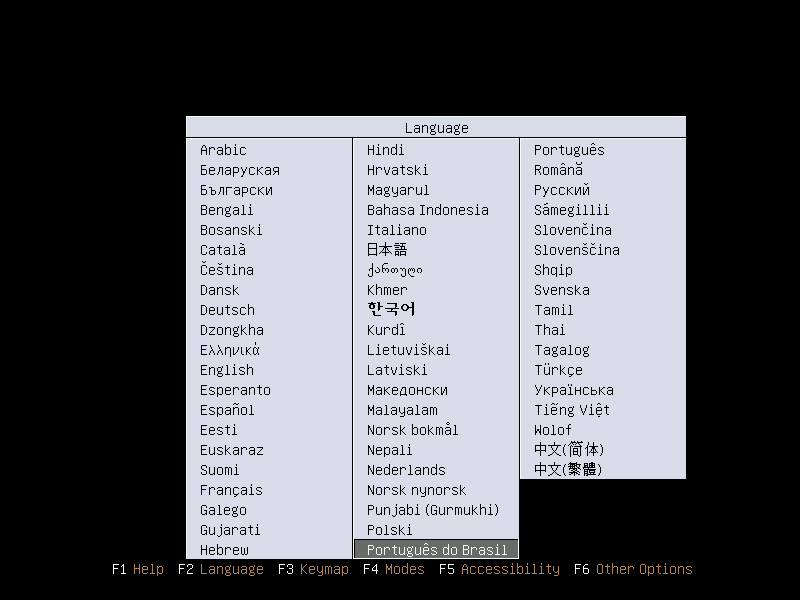Choose Македонски entry
The image size is (800, 600).
tap(407, 390)
